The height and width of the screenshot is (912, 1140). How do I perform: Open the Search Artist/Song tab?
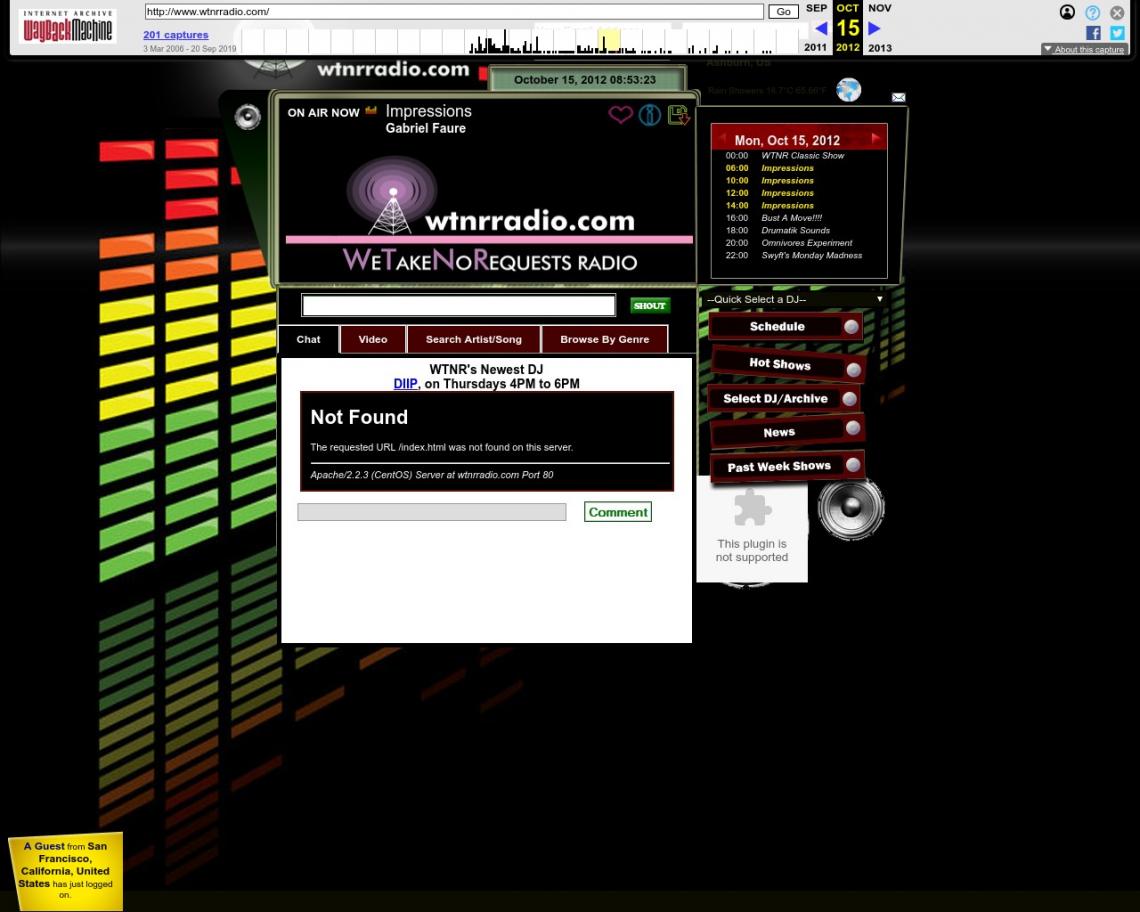coord(473,340)
